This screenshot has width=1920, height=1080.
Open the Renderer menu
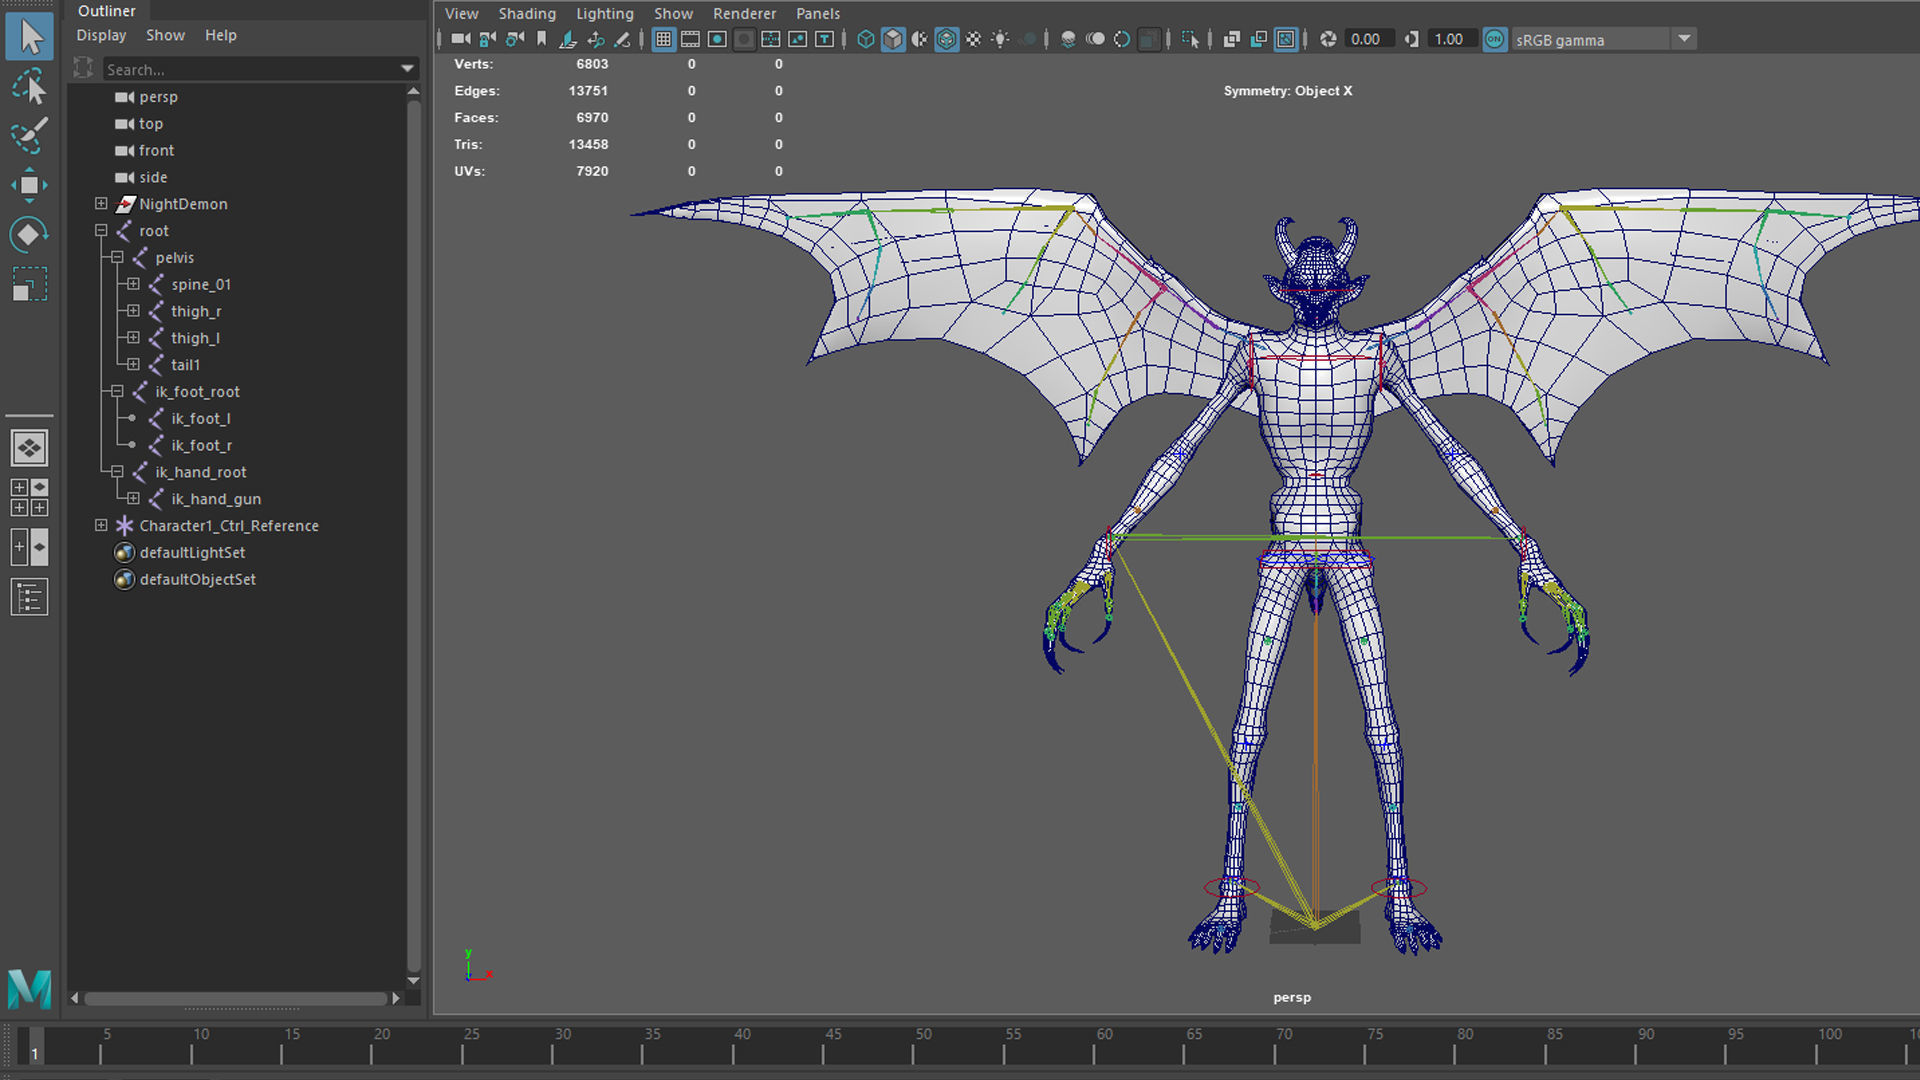tap(744, 13)
